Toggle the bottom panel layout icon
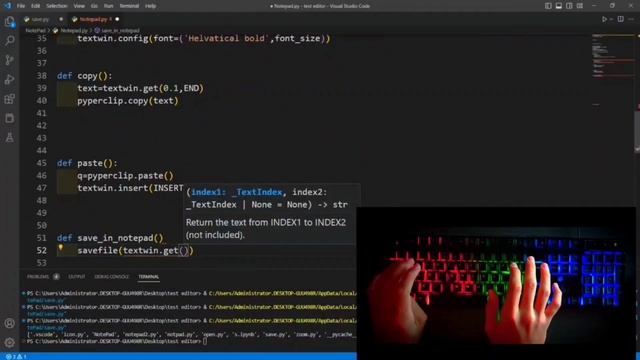Screen dimensions: 640x360 (559, 6)
